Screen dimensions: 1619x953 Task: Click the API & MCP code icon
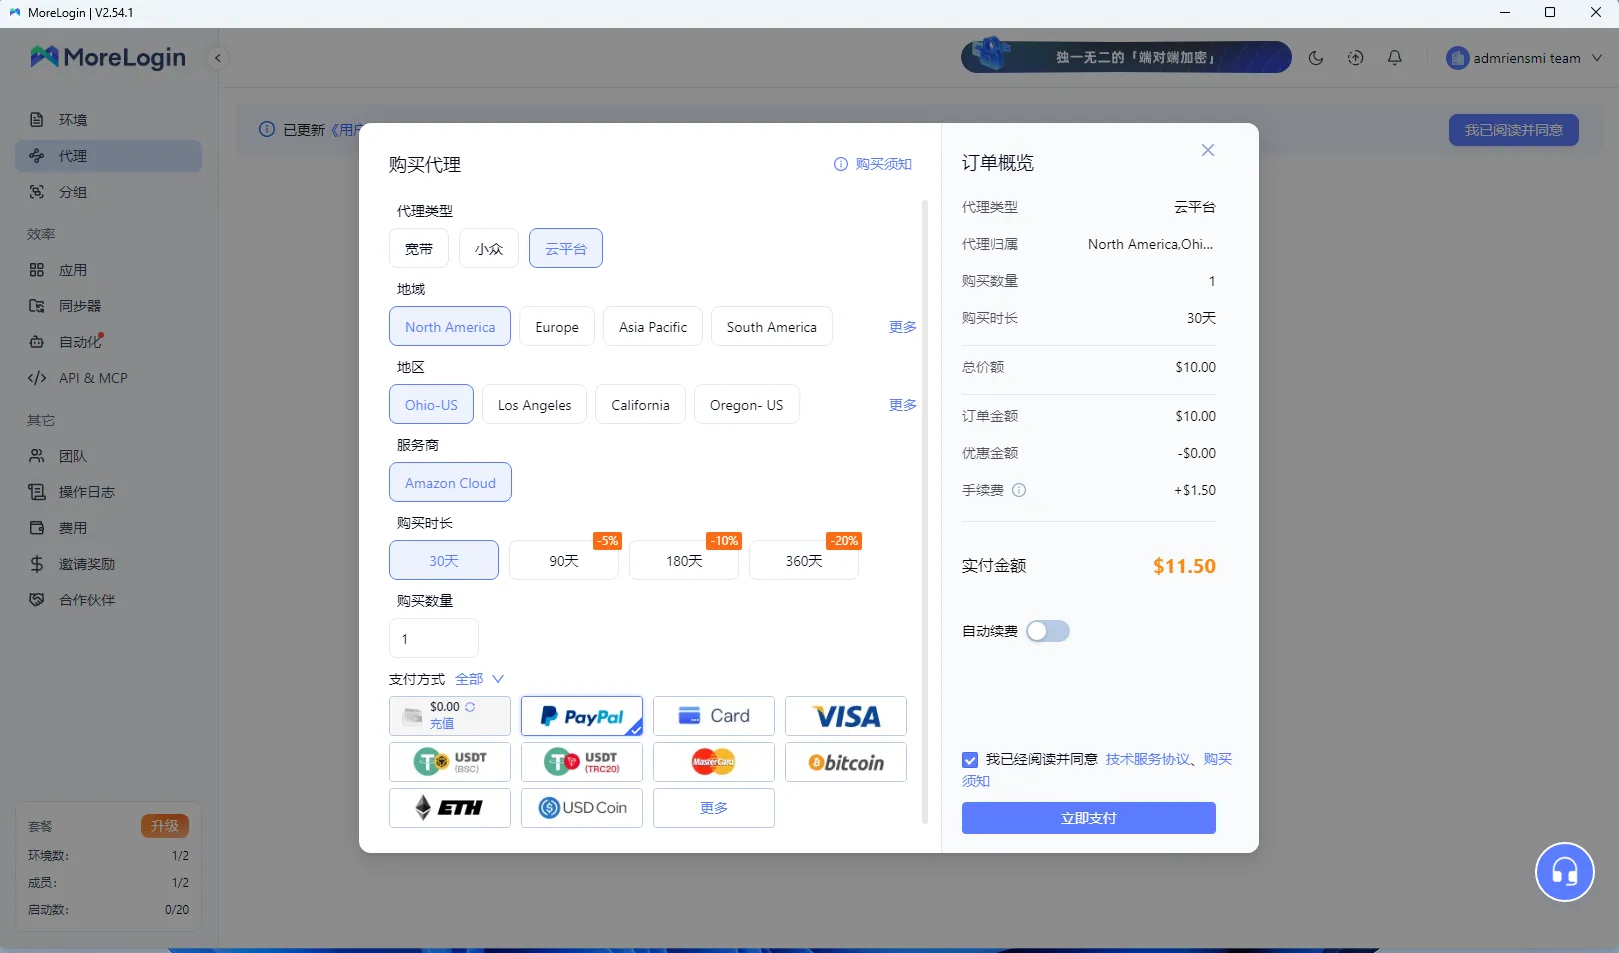[x=37, y=378]
